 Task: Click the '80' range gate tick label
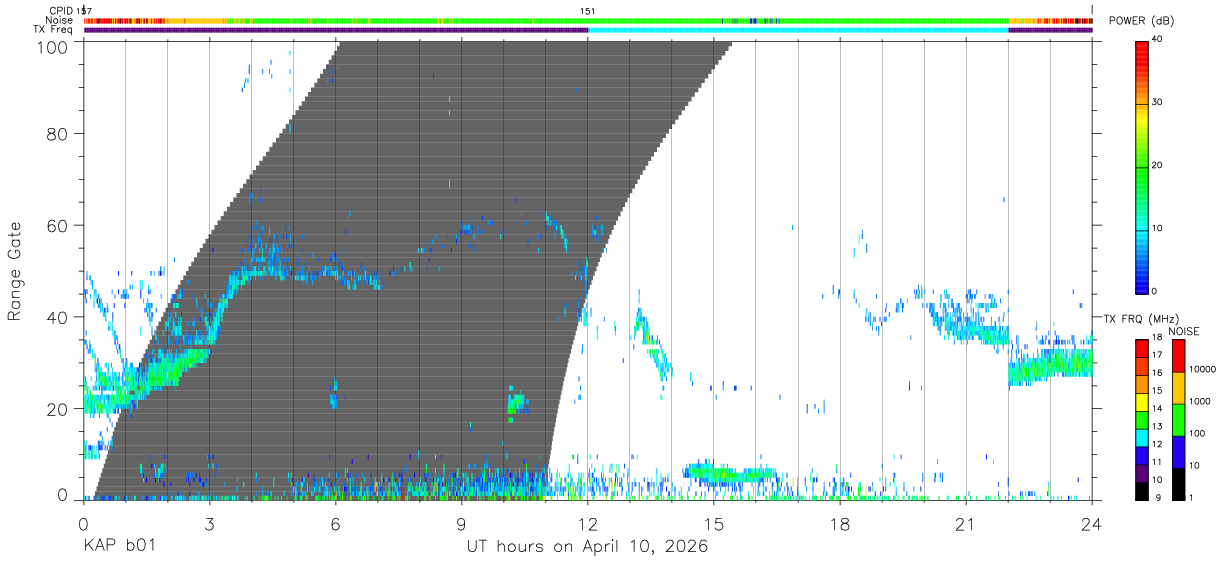tap(59, 133)
